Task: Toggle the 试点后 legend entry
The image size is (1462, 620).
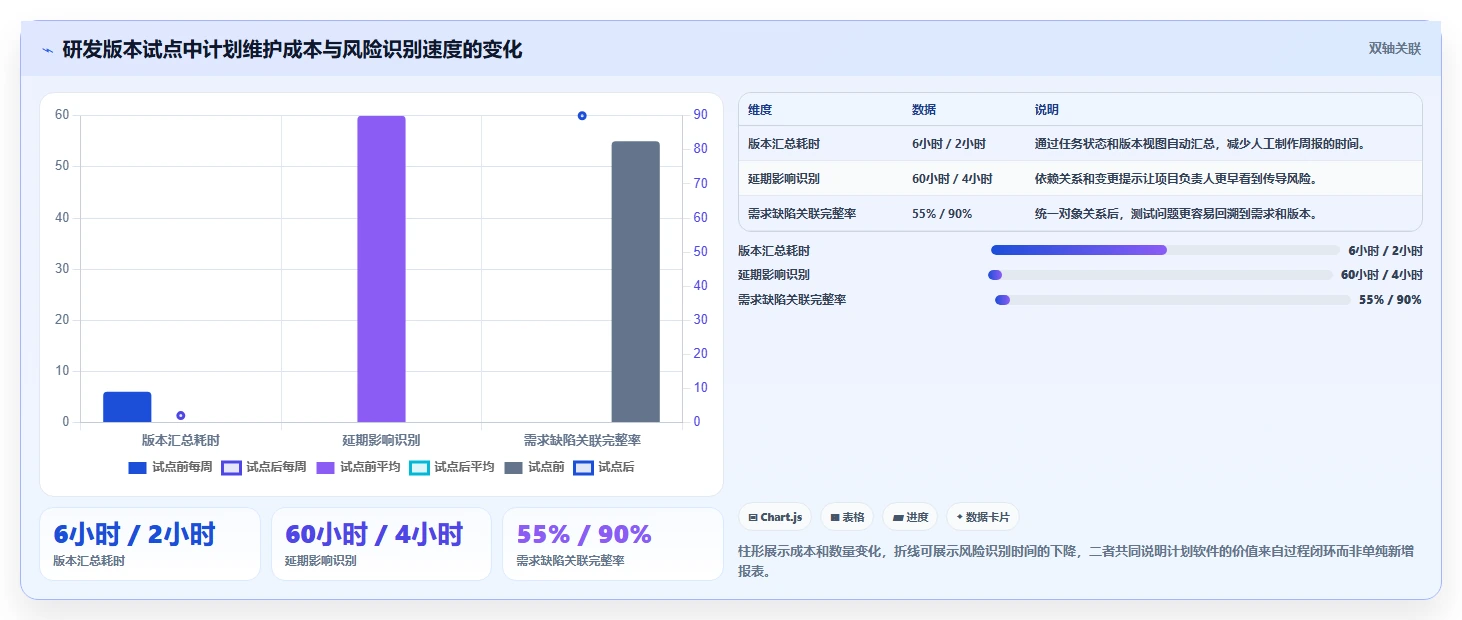Action: (x=604, y=467)
